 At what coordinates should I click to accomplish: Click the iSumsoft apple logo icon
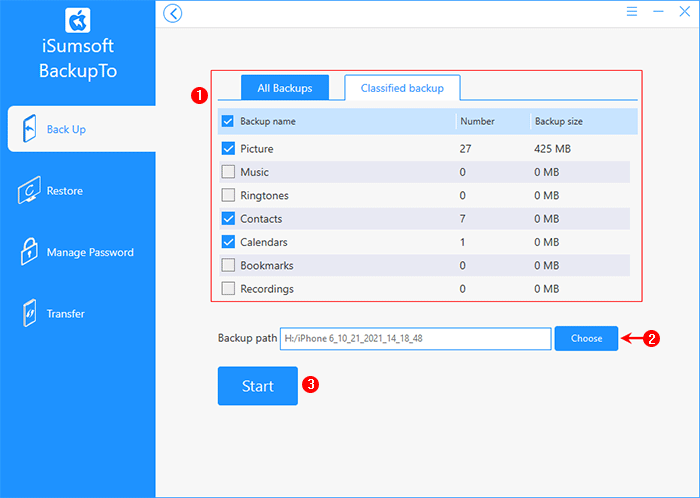coord(78,20)
